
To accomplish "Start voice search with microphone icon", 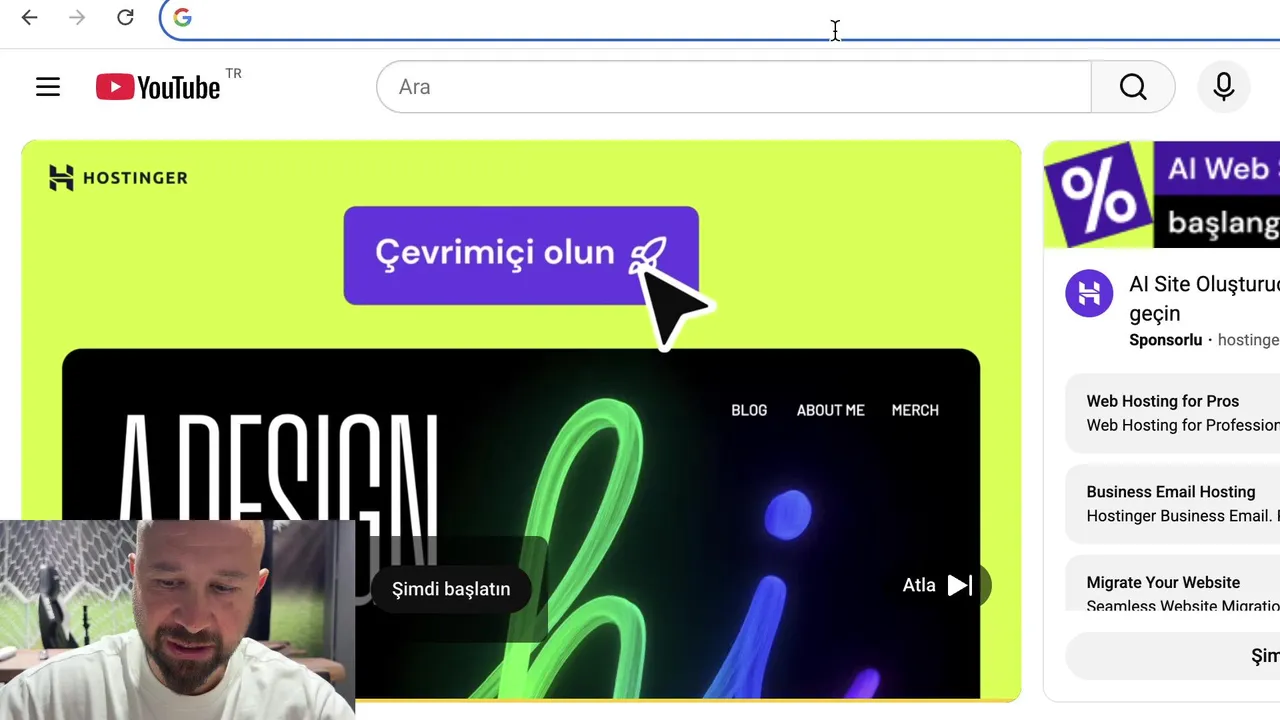I will pos(1224,87).
